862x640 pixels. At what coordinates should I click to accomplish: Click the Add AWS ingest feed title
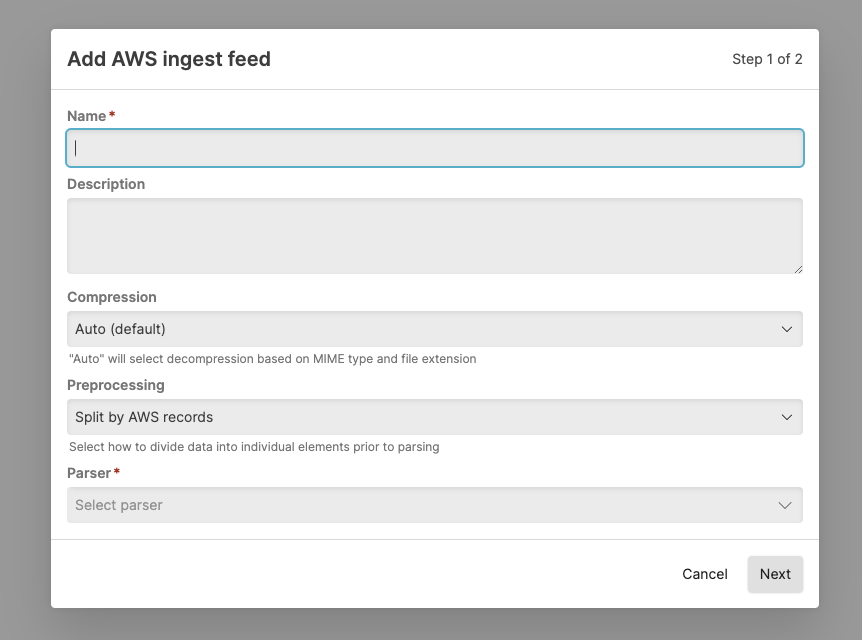click(168, 59)
